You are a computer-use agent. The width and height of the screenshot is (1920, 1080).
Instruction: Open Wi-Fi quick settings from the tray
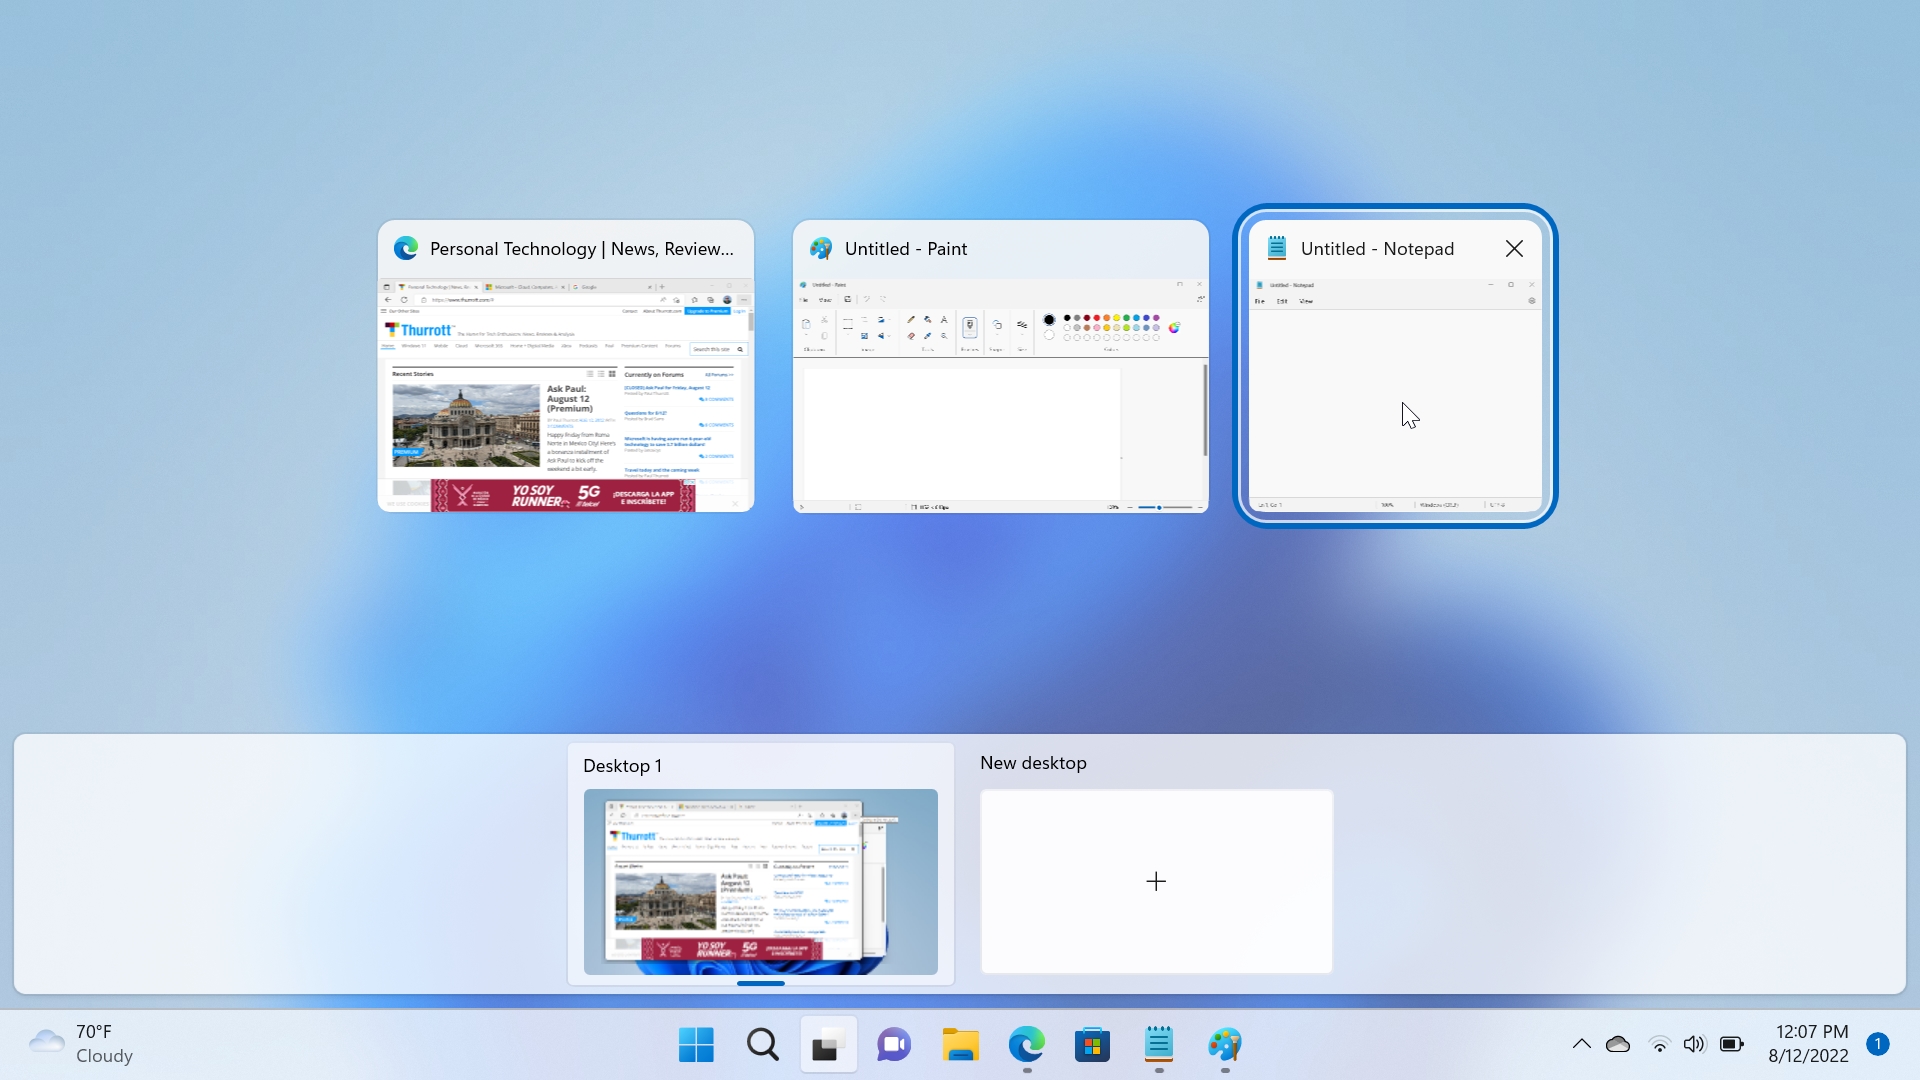(1659, 1044)
